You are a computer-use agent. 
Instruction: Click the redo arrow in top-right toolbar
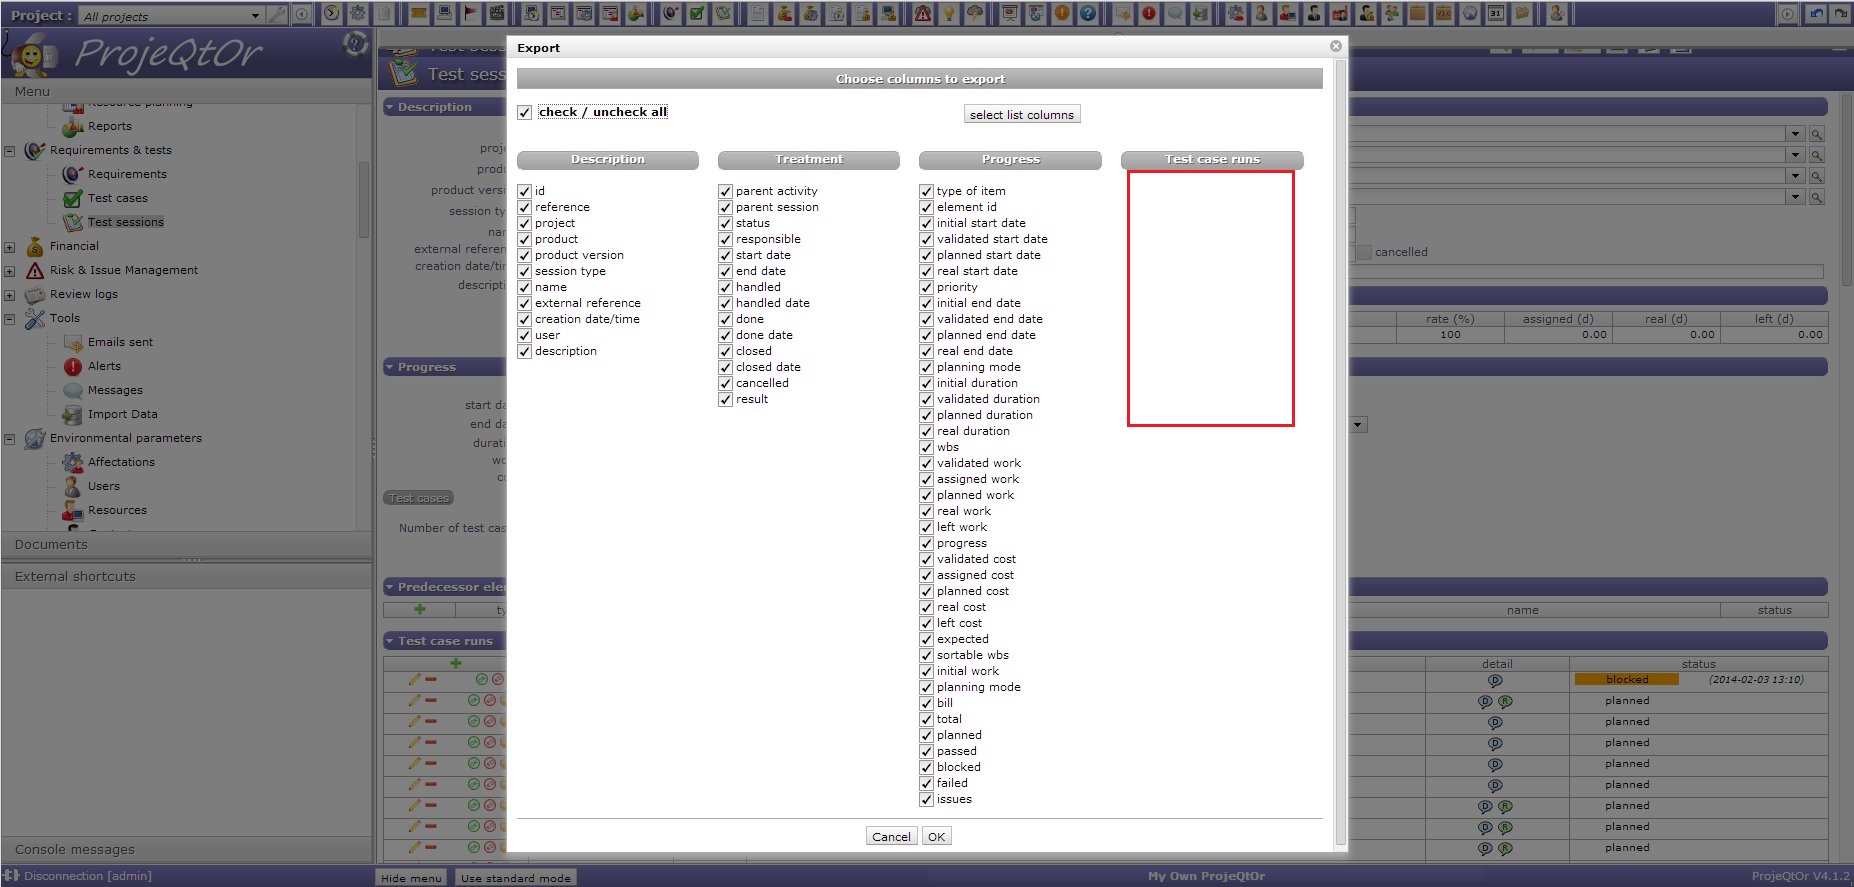pyautogui.click(x=1841, y=14)
